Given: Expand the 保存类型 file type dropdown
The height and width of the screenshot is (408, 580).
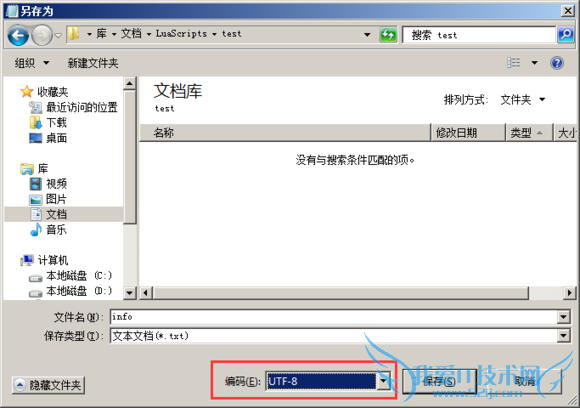Looking at the screenshot, I should [x=563, y=336].
